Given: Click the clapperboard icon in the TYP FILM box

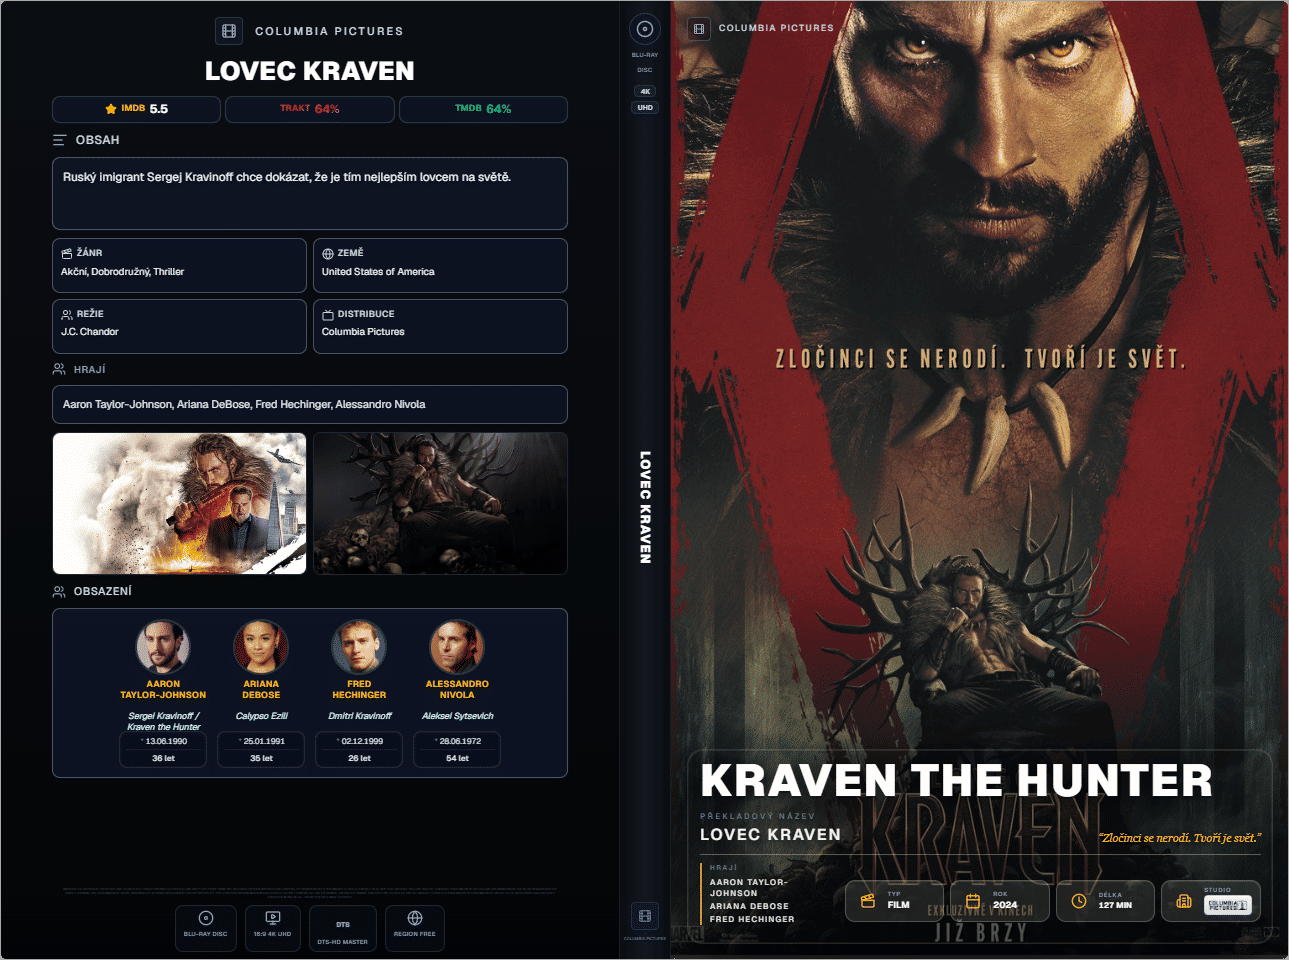Looking at the screenshot, I should pos(868,901).
